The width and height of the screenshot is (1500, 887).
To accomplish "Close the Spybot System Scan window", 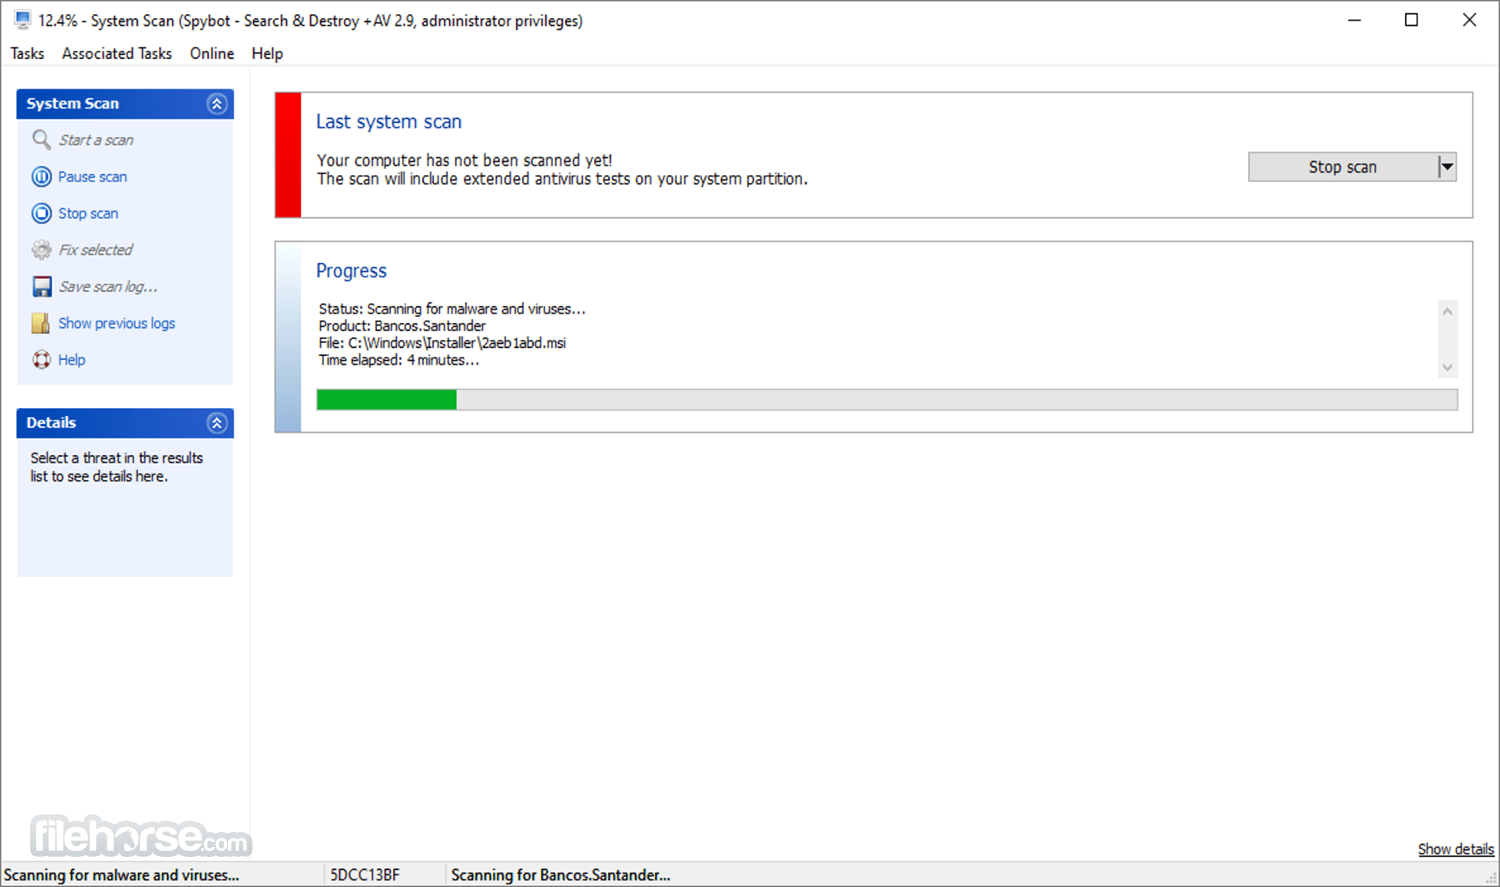I will point(1469,20).
